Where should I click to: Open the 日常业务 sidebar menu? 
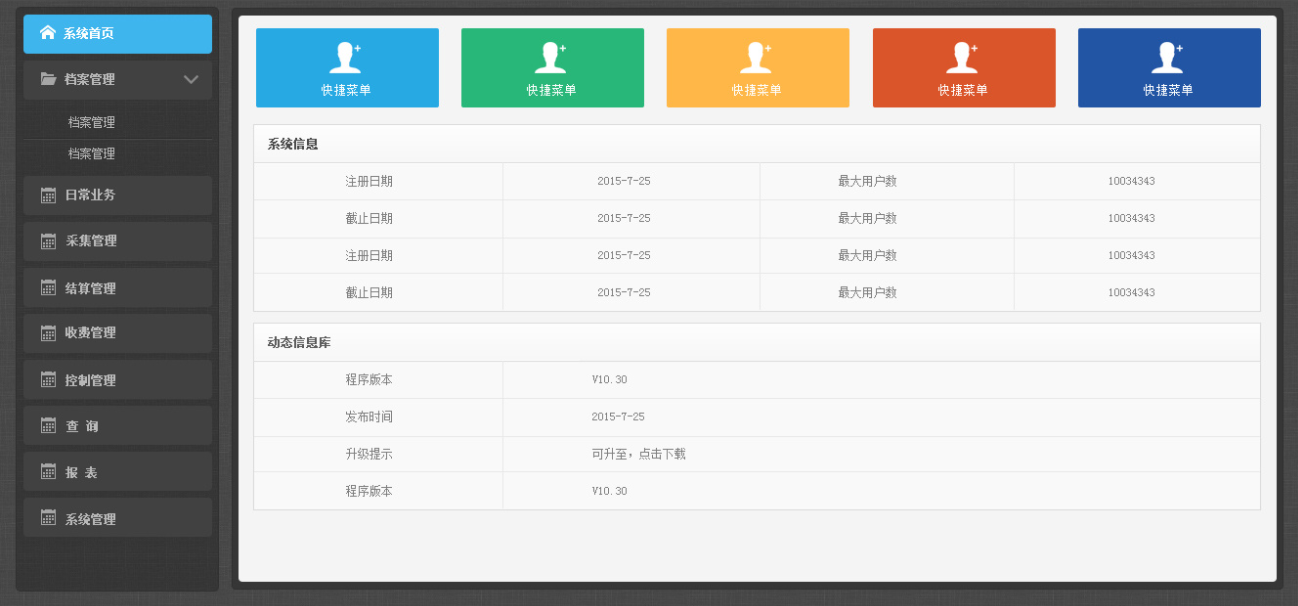click(118, 195)
